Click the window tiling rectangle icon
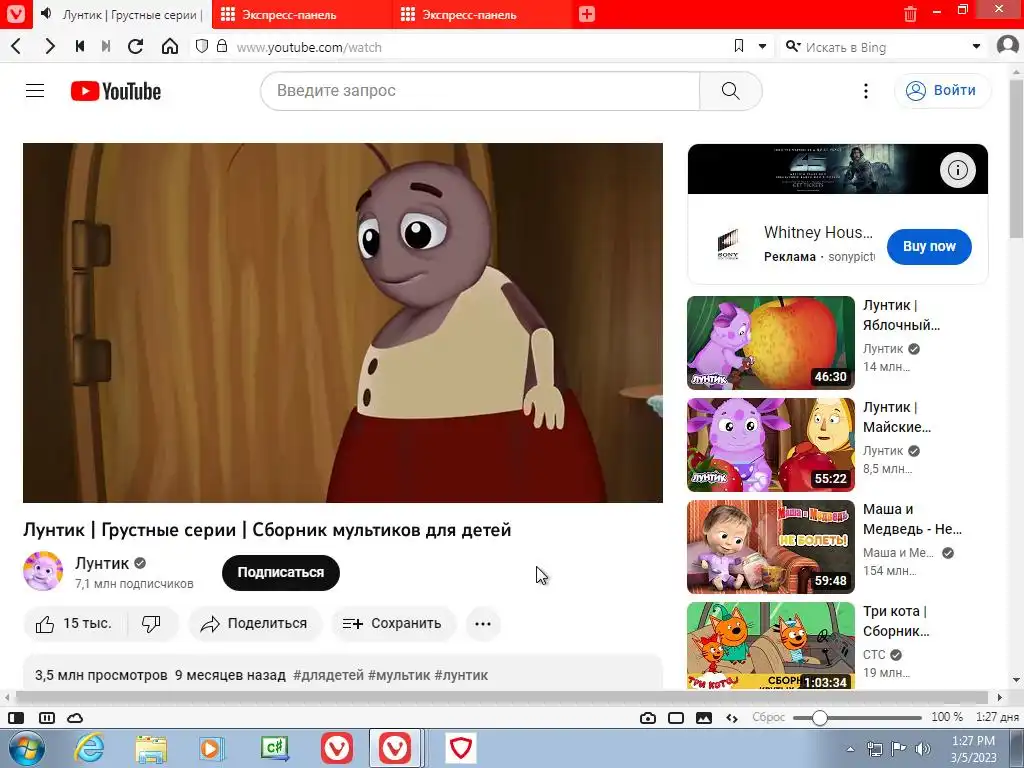 pos(676,718)
